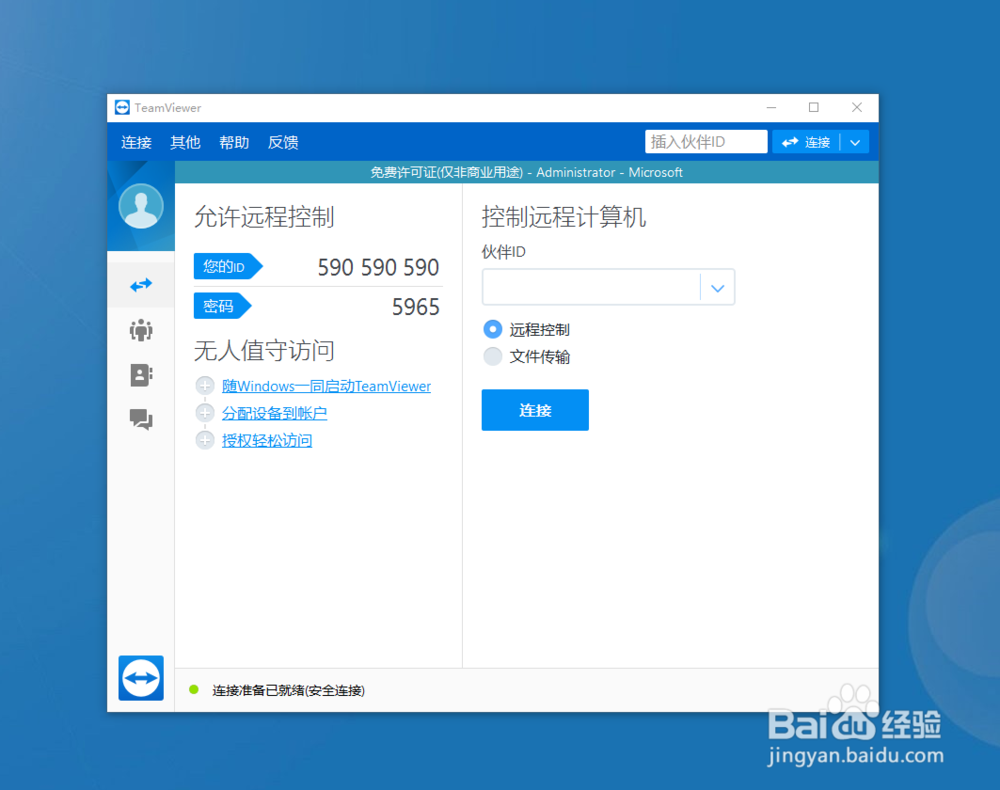This screenshot has width=1000, height=790.
Task: Click plus icon beside 分配设备到帐户
Action: 205,413
